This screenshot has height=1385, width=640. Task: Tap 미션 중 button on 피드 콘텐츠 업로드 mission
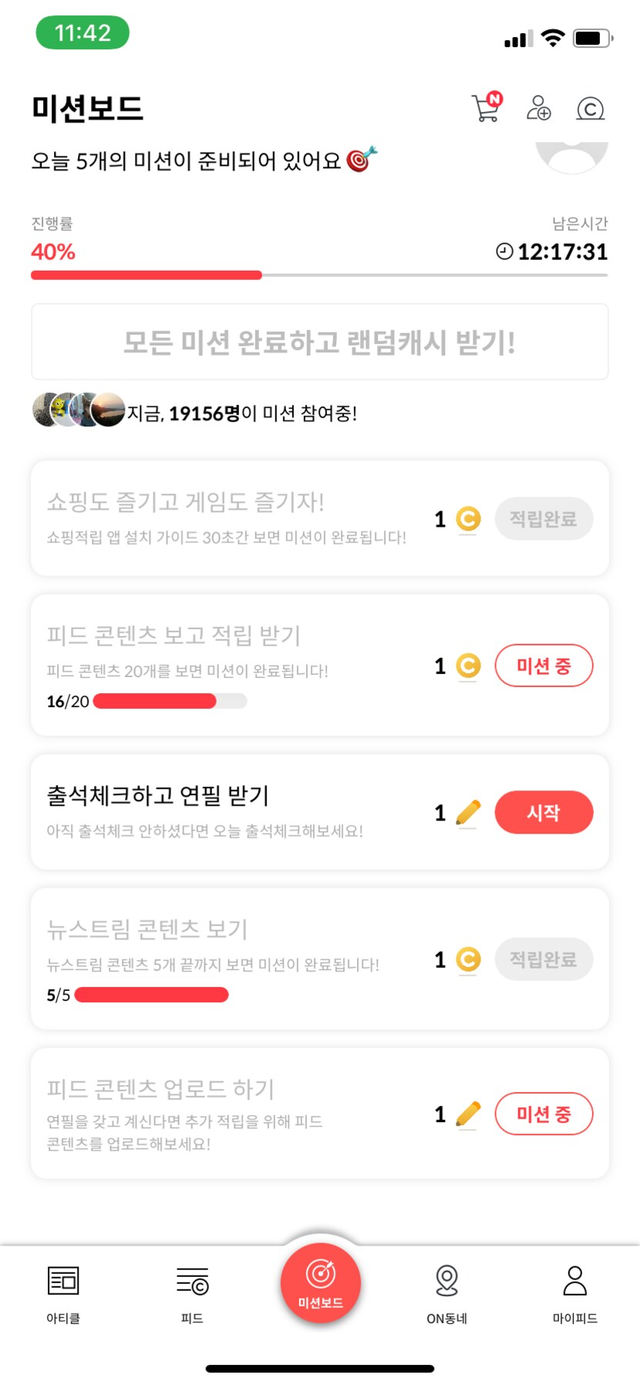[x=543, y=1114]
